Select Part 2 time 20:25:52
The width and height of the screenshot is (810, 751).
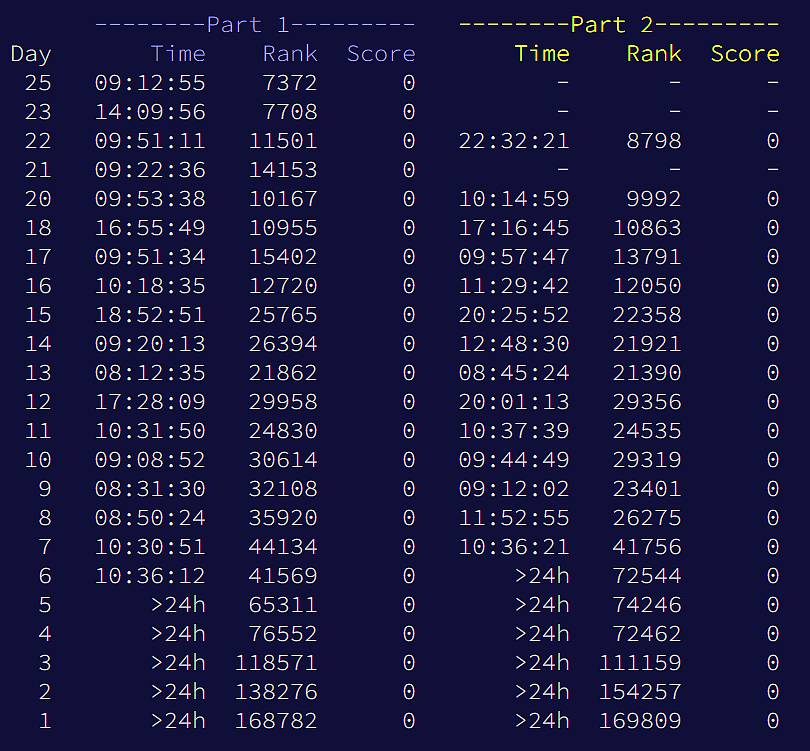514,315
